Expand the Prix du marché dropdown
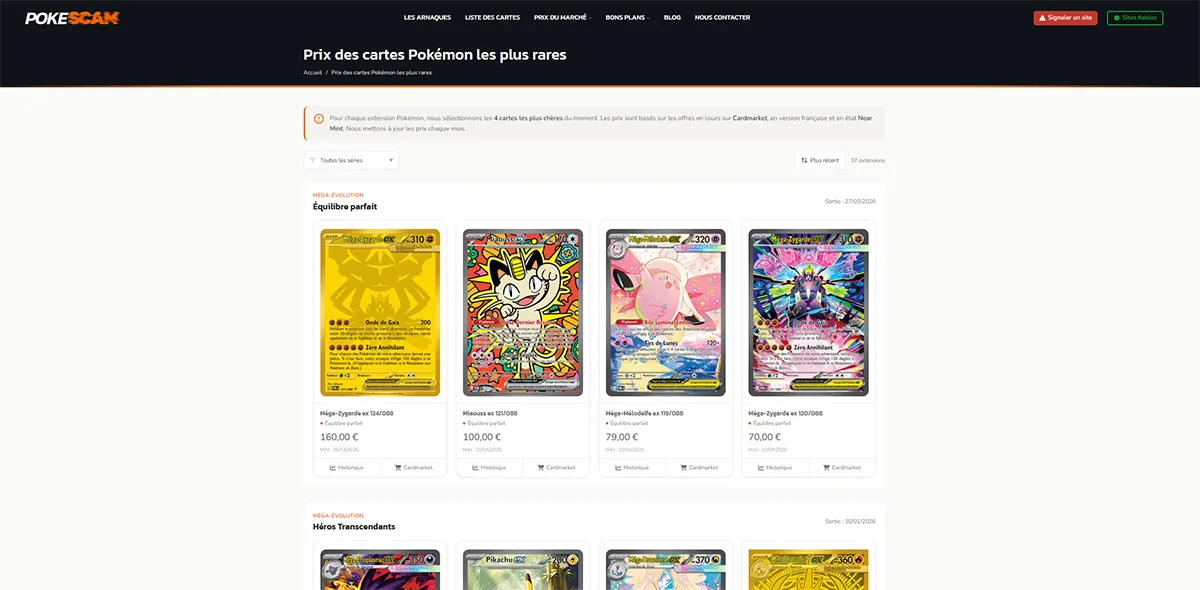Screen dimensions: 1200x590 pos(562,17)
